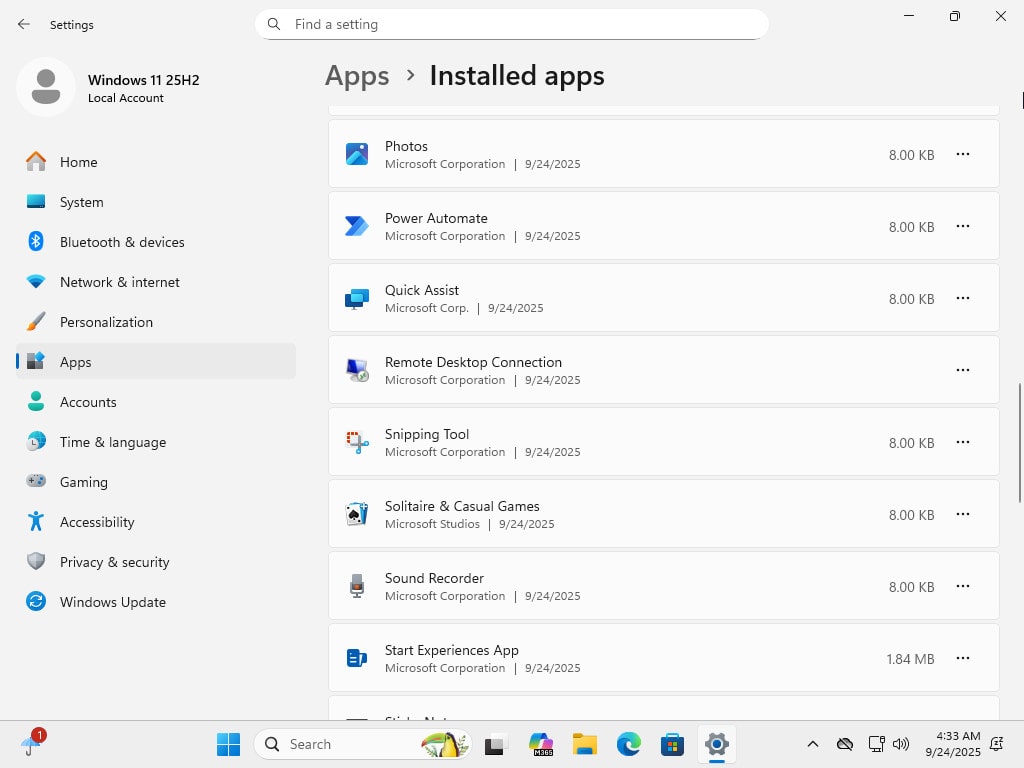1024x768 pixels.
Task: Click the installed apps list scrollbar
Action: [1019, 443]
